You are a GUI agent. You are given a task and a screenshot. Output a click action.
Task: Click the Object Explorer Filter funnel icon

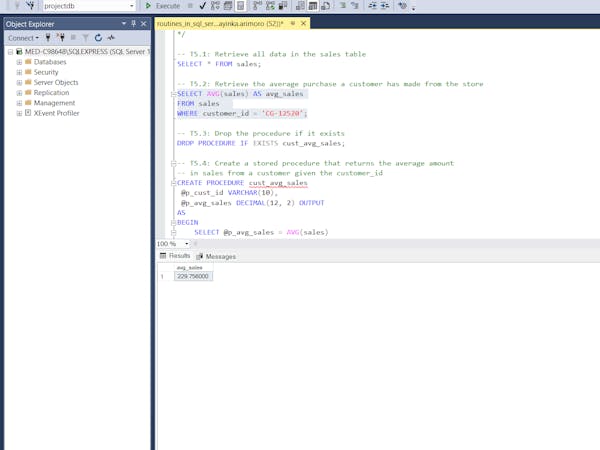pos(85,38)
